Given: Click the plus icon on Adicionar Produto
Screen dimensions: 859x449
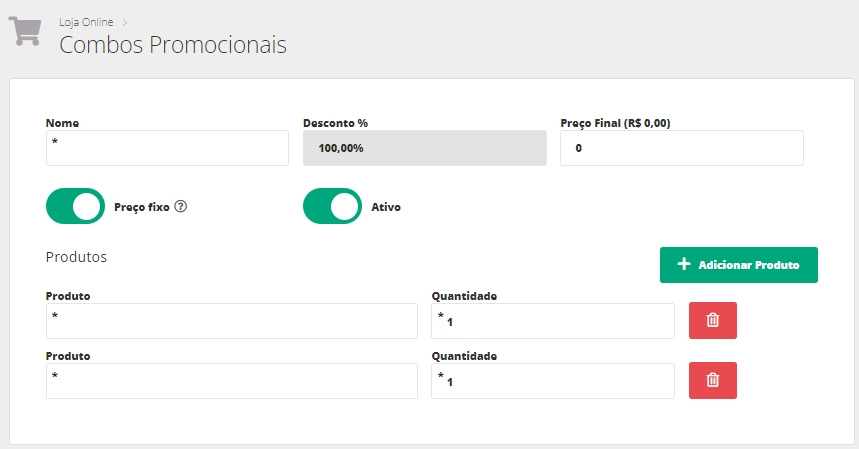Looking at the screenshot, I should tap(684, 265).
